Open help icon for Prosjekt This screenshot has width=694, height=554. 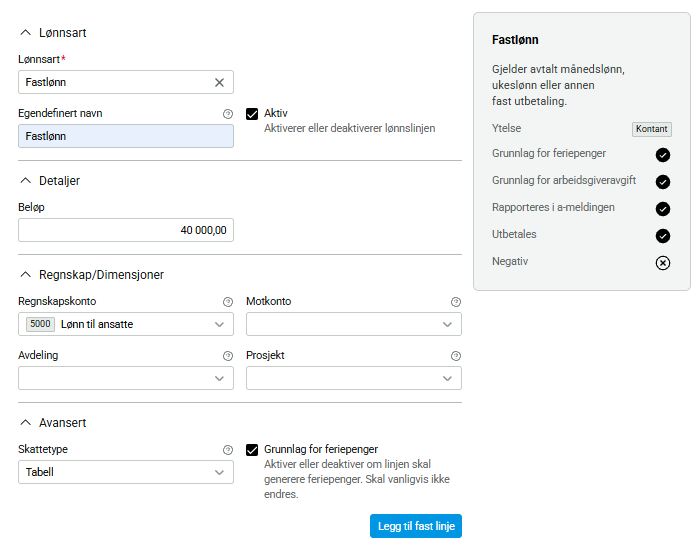[455, 356]
